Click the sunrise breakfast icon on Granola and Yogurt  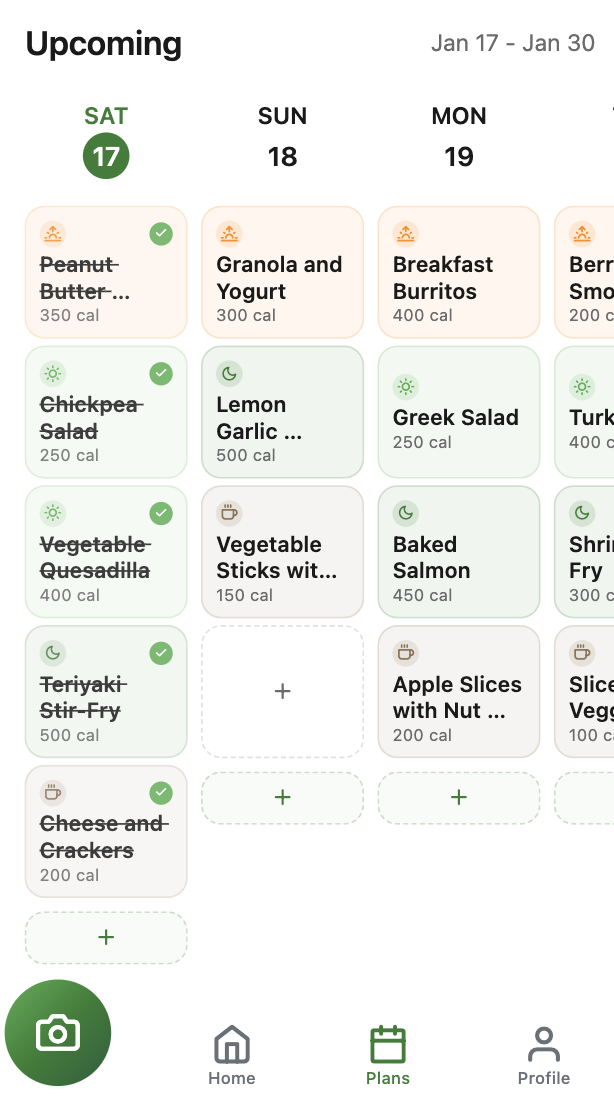point(229,233)
